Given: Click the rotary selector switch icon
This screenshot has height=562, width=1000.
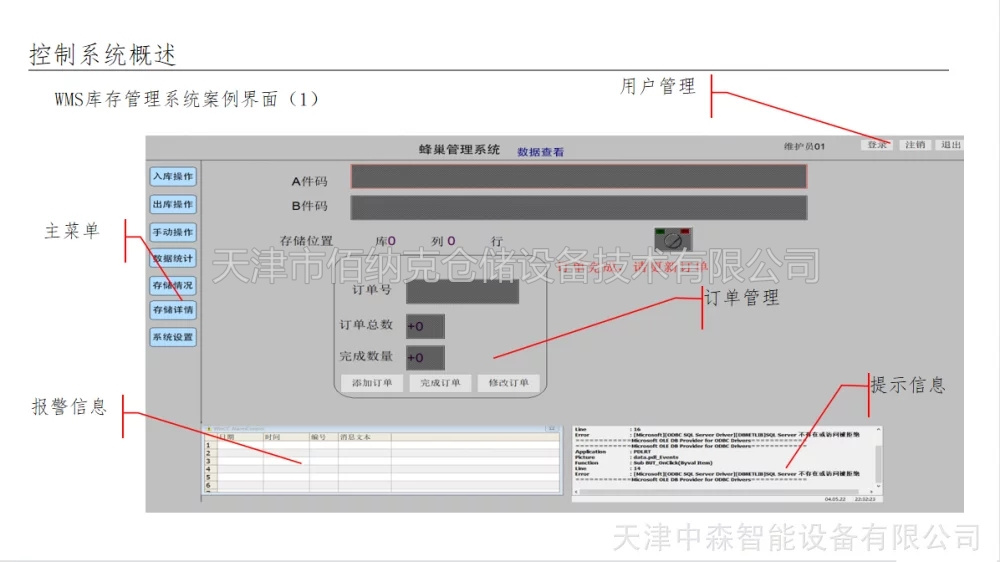Looking at the screenshot, I should point(673,241).
